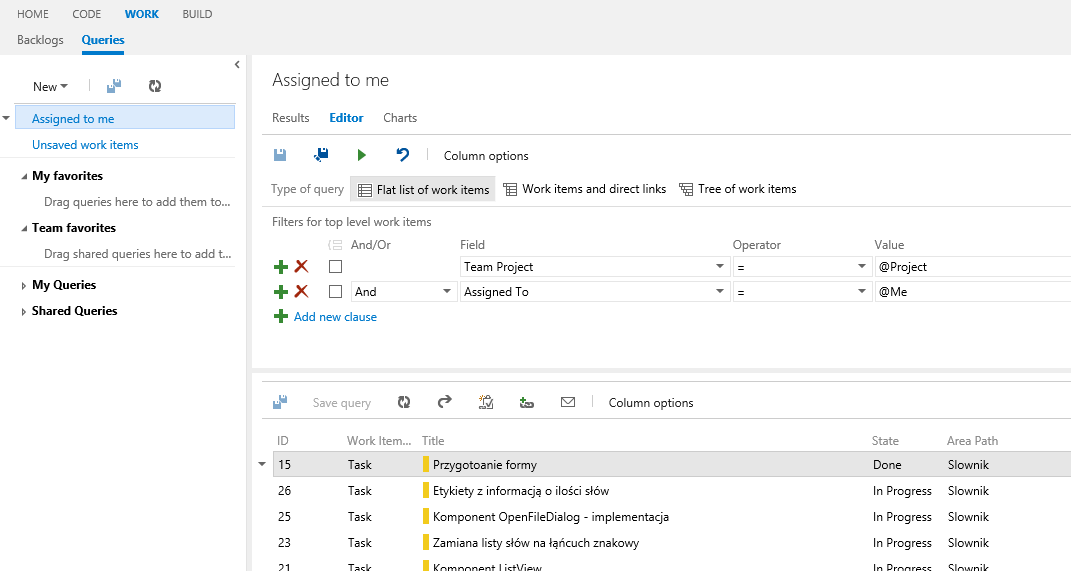Click the Save query as icon in editor toolbar

[x=321, y=155]
